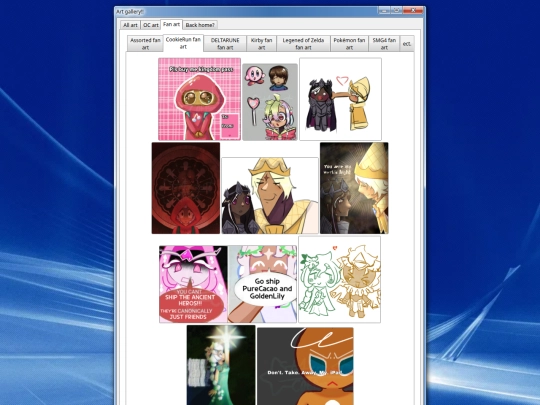The image size is (540, 405).
Task: Switch to Kirby fan art sub-tab
Action: pos(261,44)
